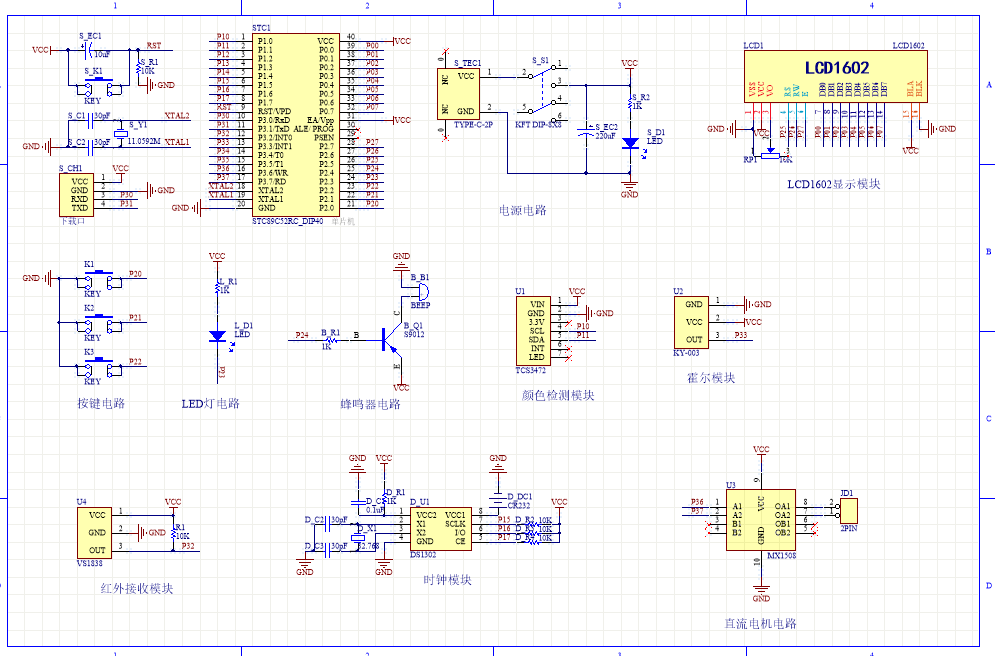
Task: Click the L_R1 1K resistor
Action: point(217,287)
